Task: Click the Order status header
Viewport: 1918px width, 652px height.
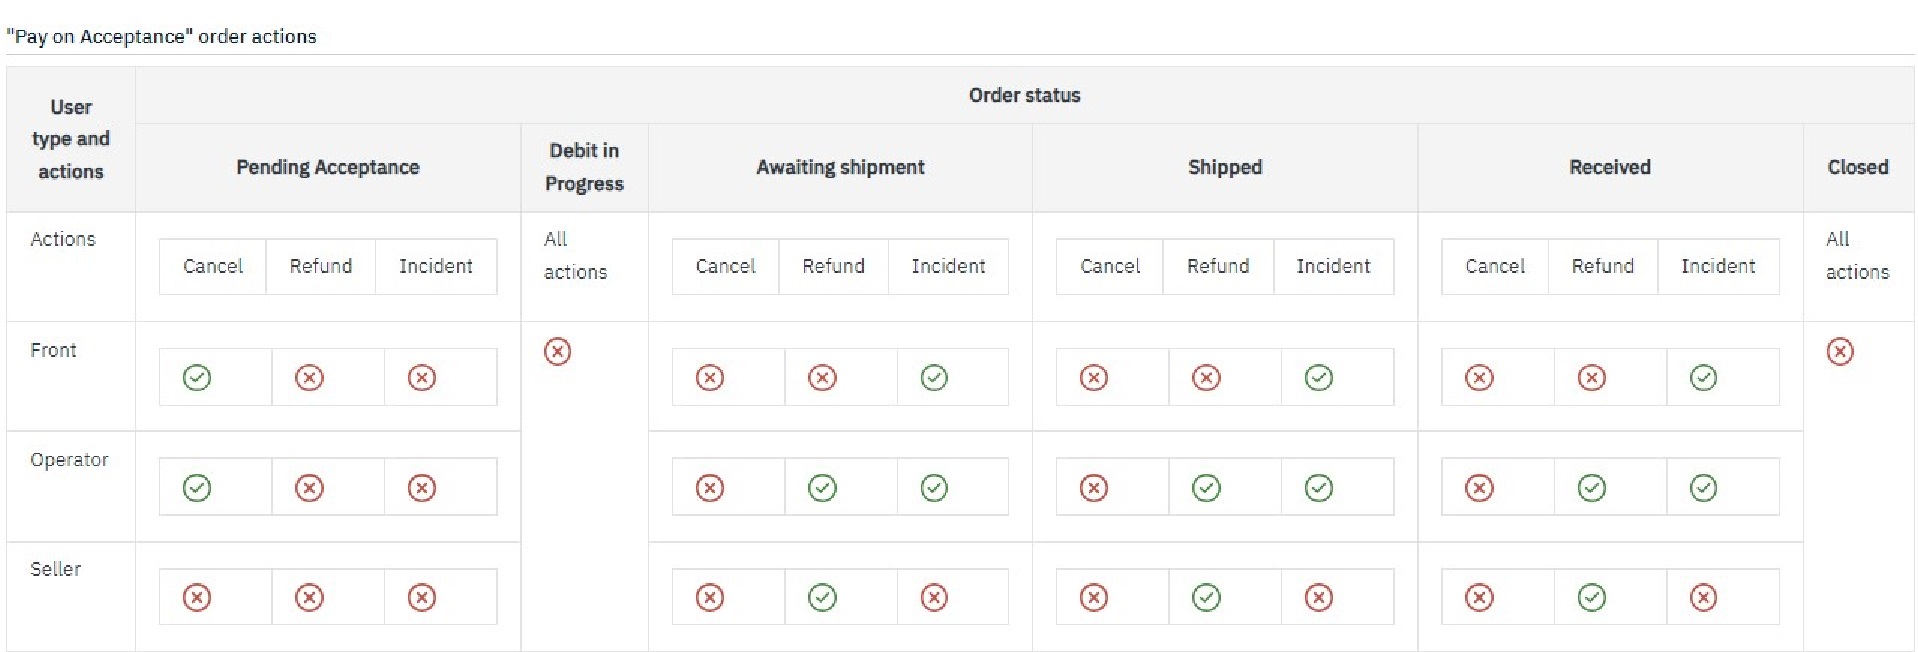Action: point(1025,95)
